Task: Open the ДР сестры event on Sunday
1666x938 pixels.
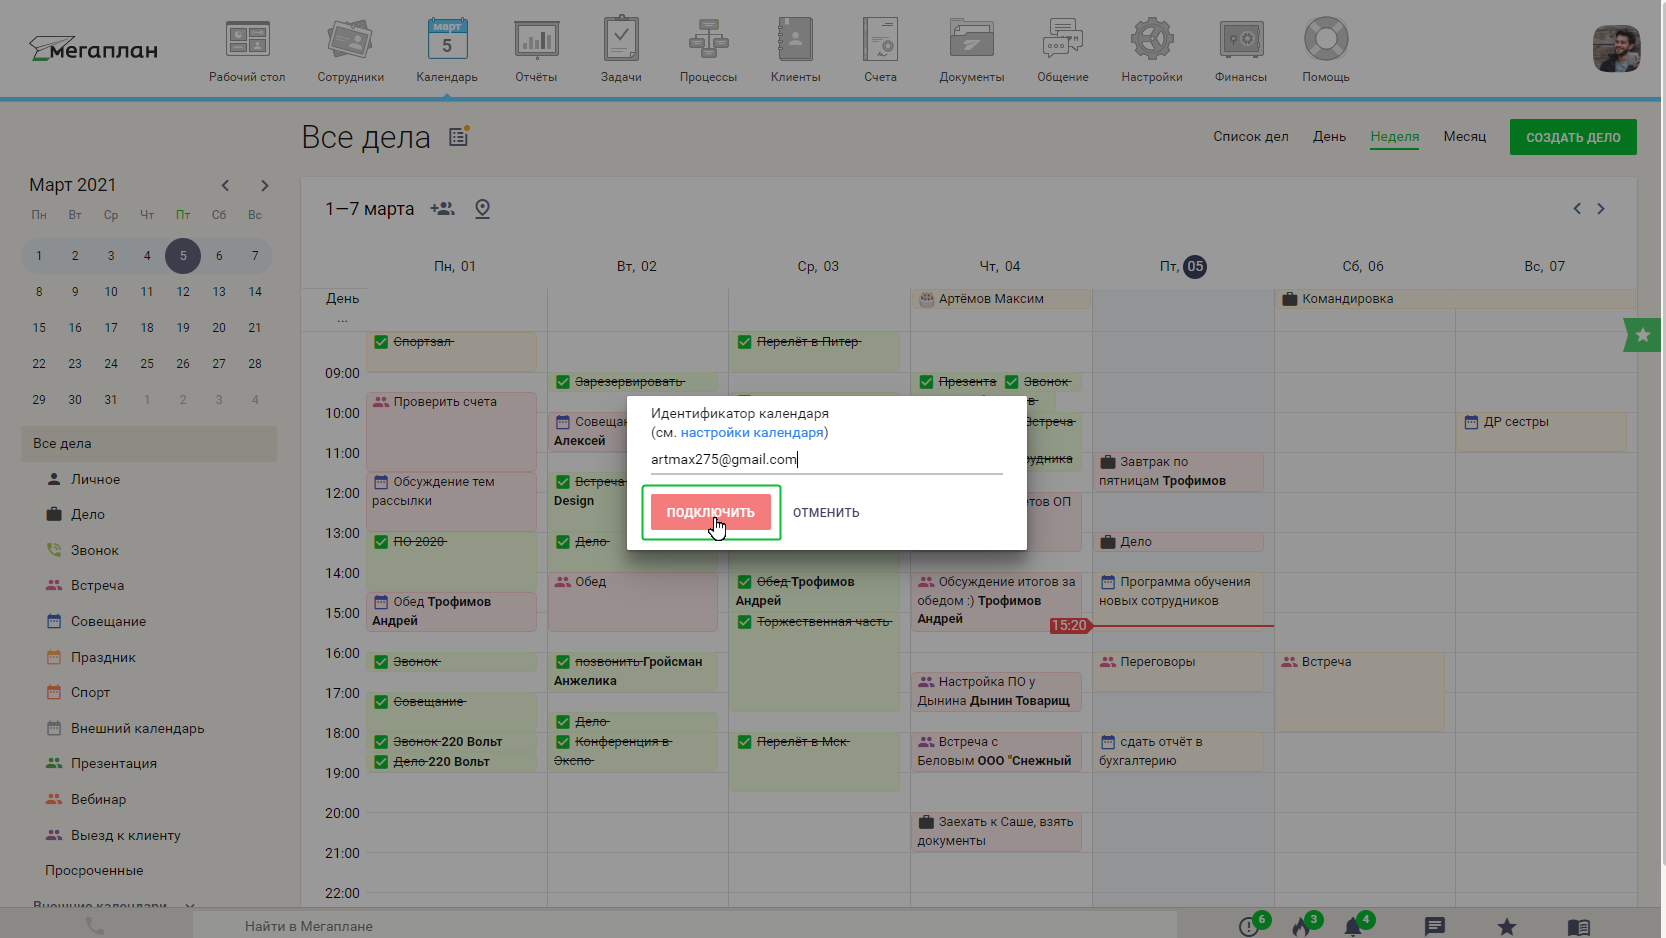Action: pos(1541,431)
